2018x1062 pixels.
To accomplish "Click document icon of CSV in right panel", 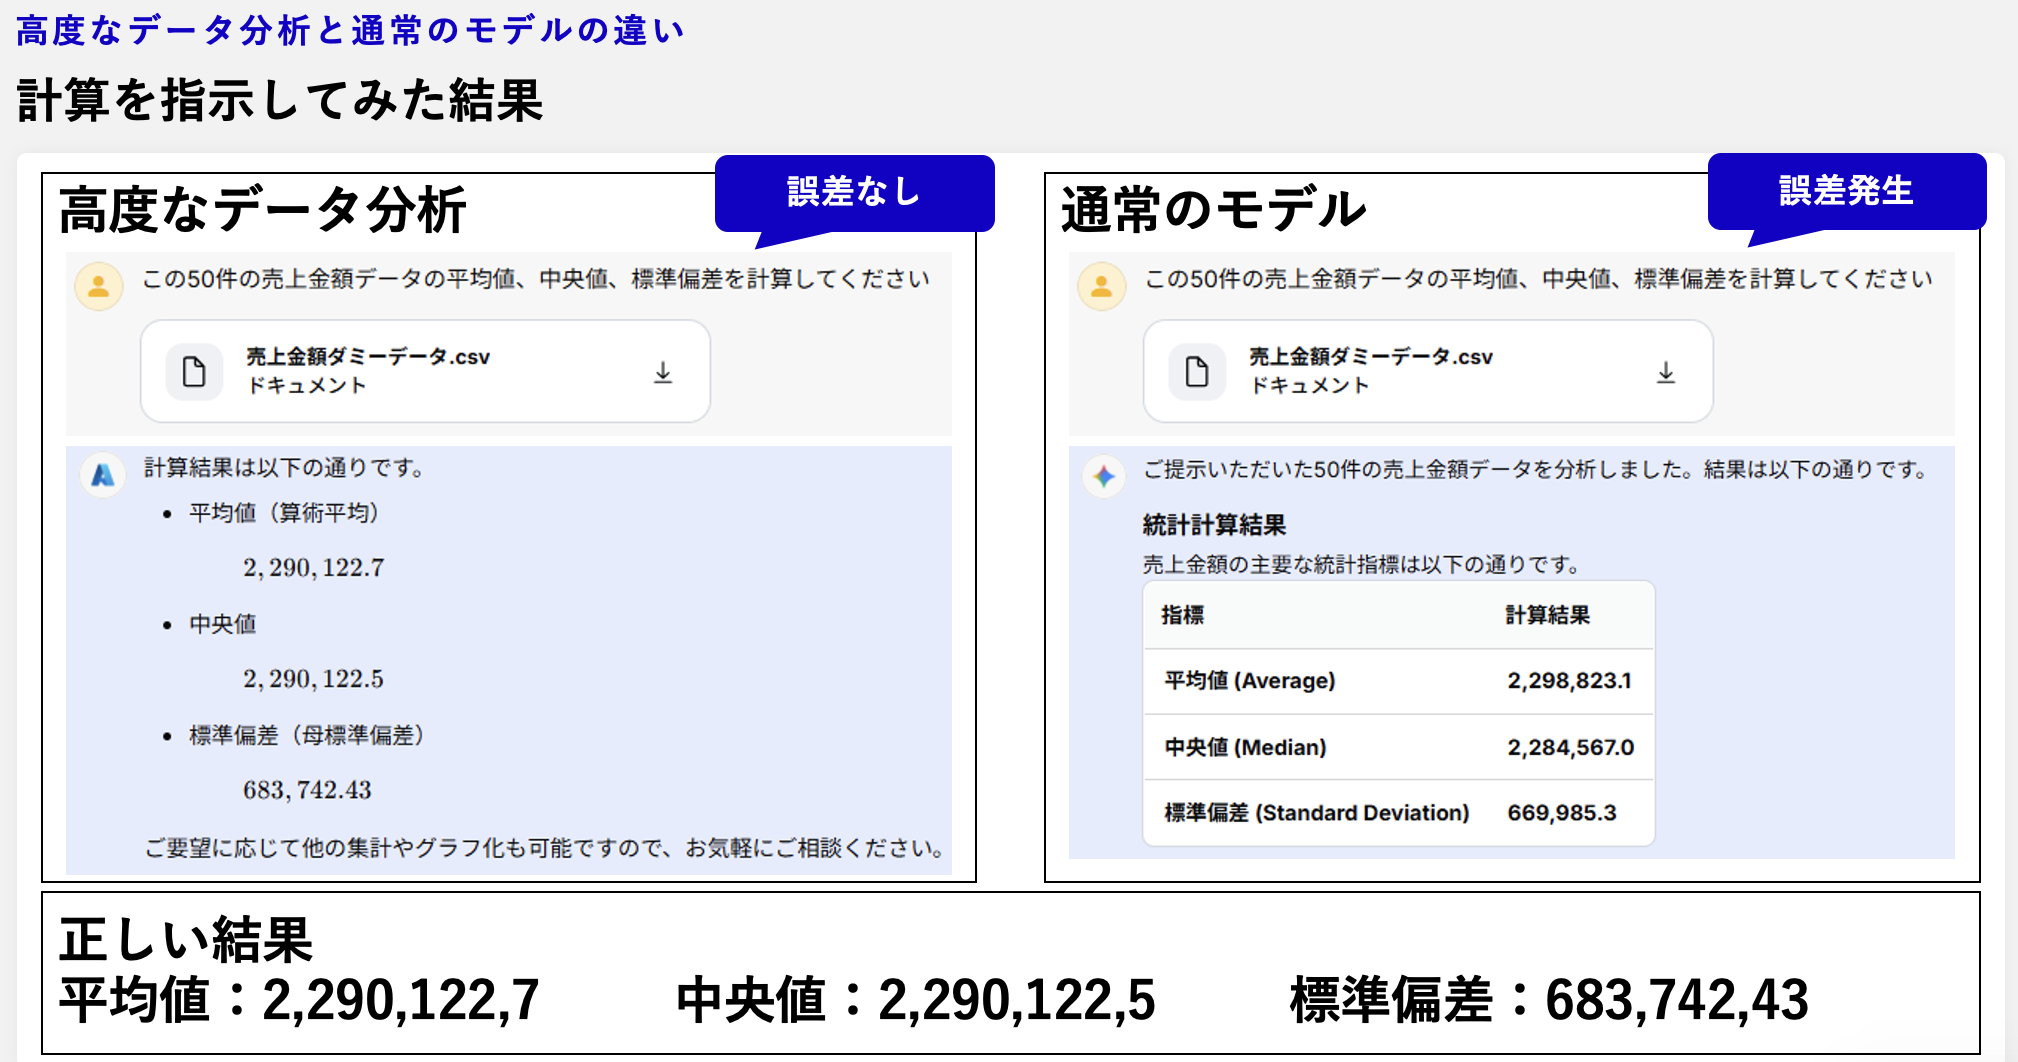I will point(1197,372).
